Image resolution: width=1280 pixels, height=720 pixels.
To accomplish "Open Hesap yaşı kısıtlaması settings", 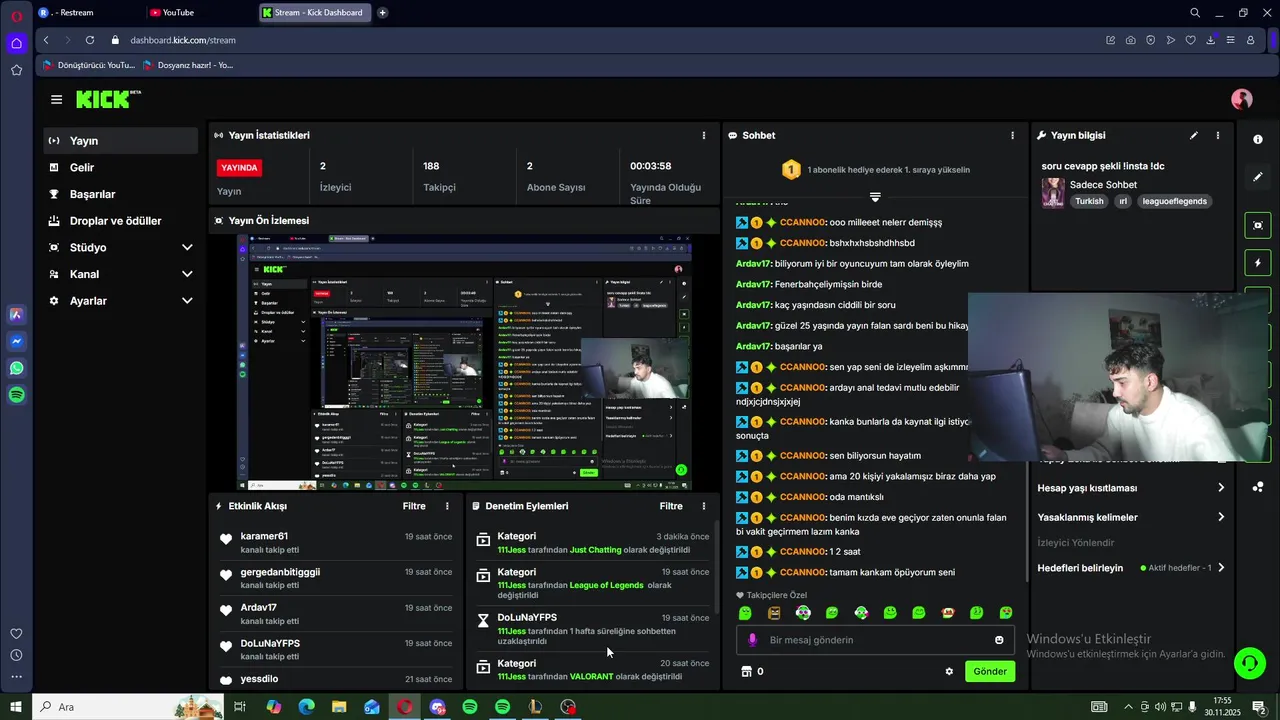I will [1131, 488].
